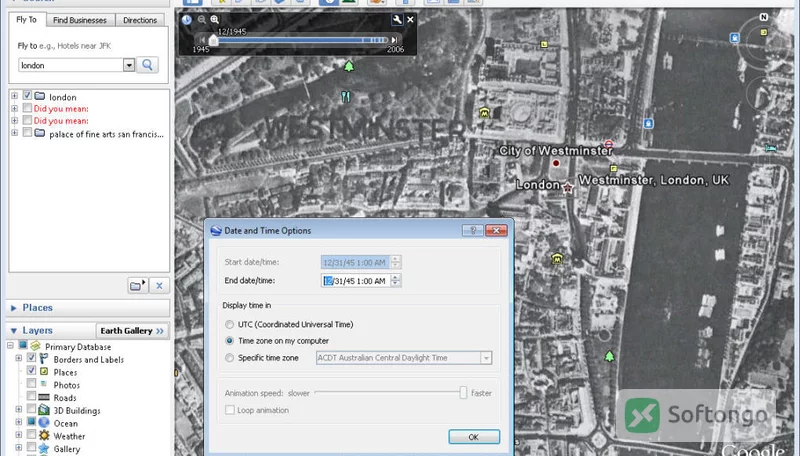Click OK in Date and Time Options
The image size is (800, 456).
pos(474,437)
